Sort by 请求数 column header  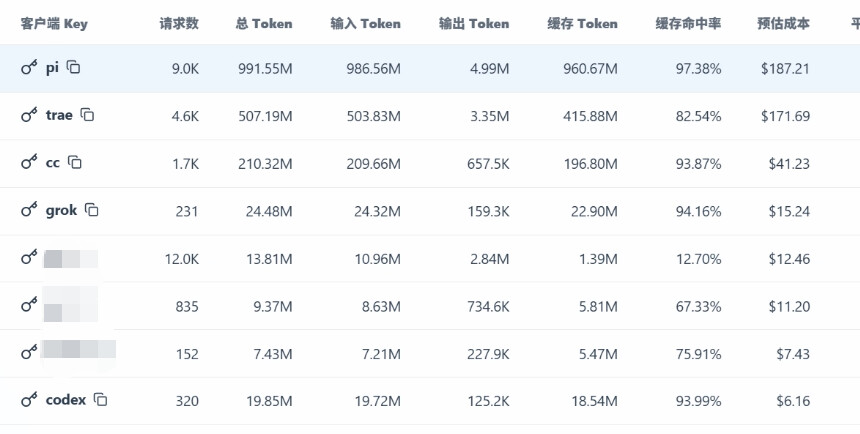coord(179,24)
